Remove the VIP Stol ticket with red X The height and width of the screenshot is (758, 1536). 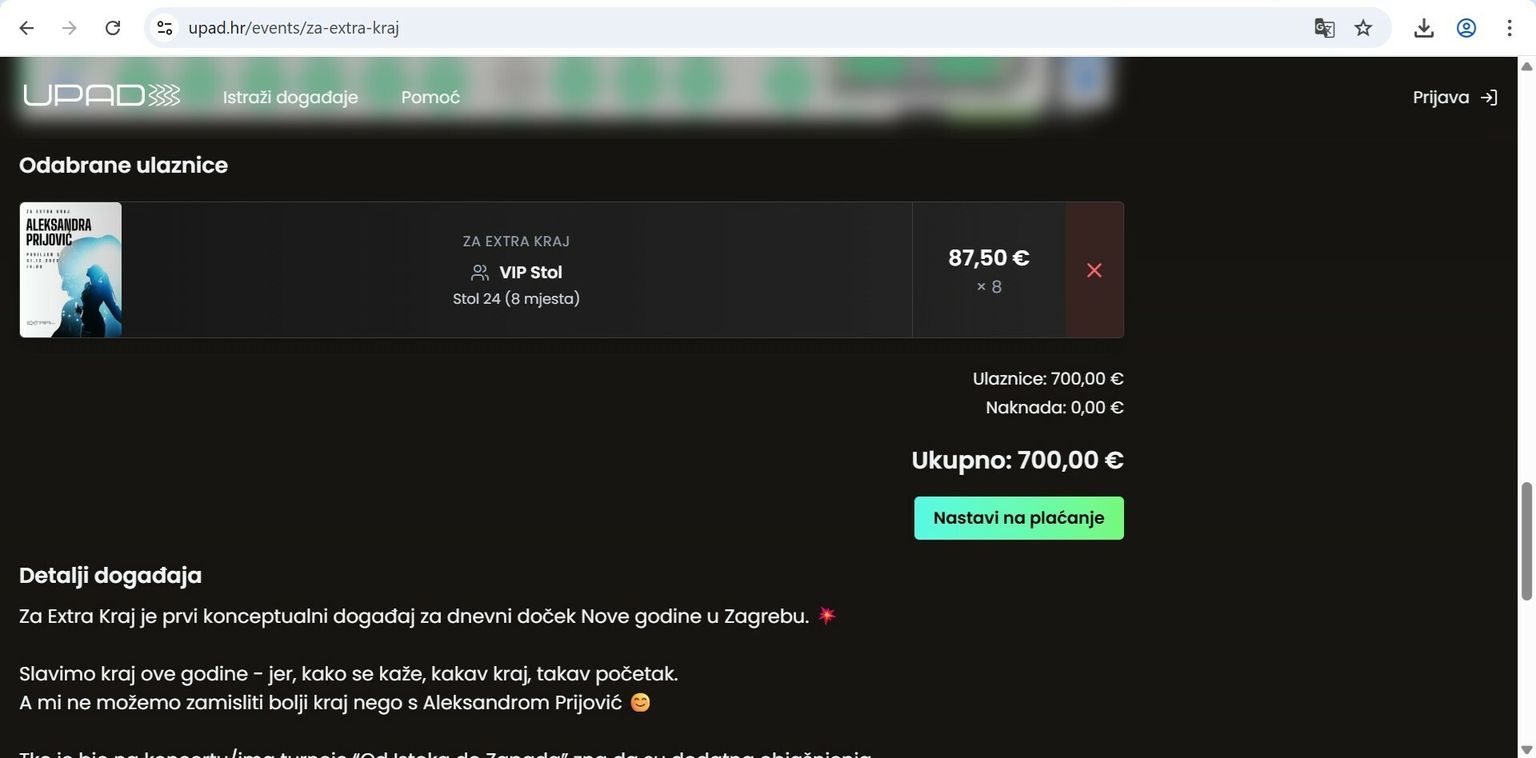point(1094,270)
